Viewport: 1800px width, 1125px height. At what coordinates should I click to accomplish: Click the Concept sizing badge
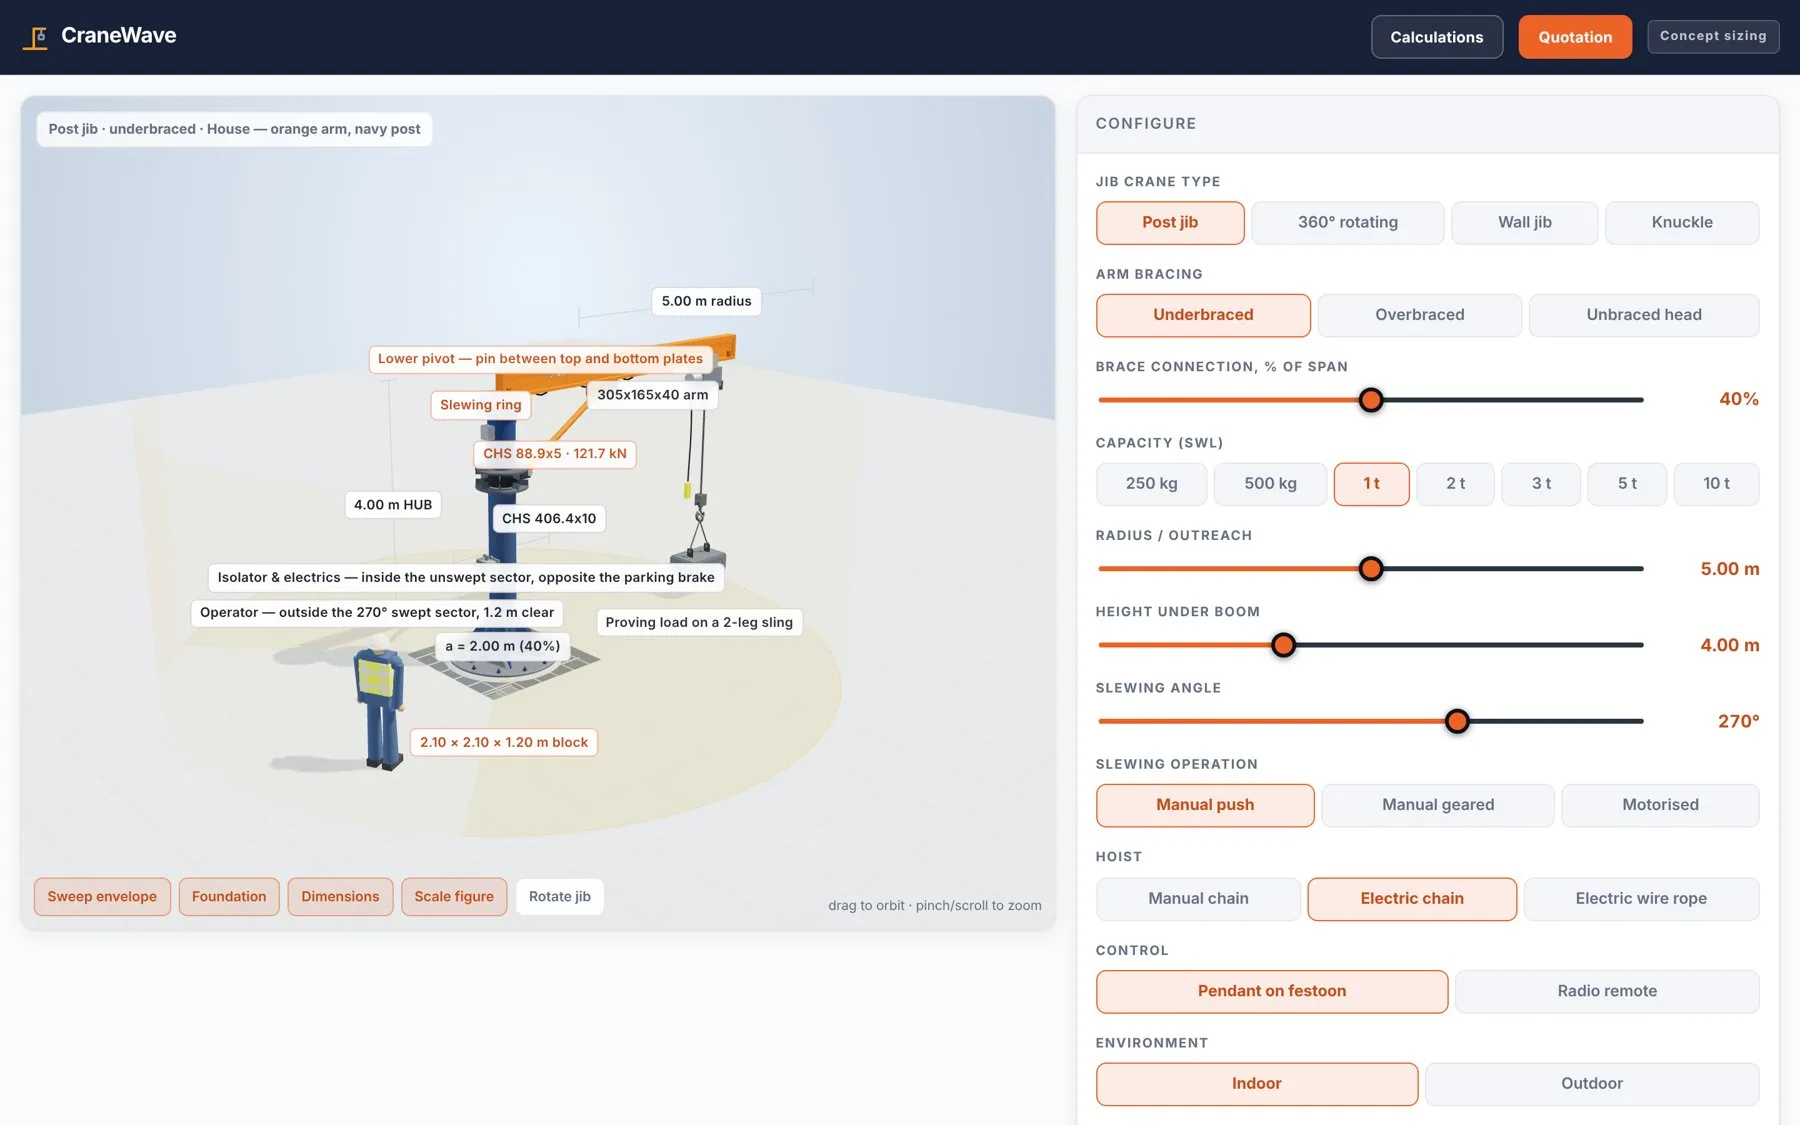[x=1713, y=36]
